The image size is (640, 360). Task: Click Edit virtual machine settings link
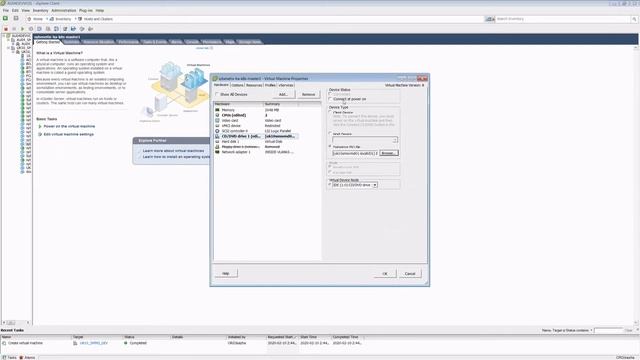69,134
